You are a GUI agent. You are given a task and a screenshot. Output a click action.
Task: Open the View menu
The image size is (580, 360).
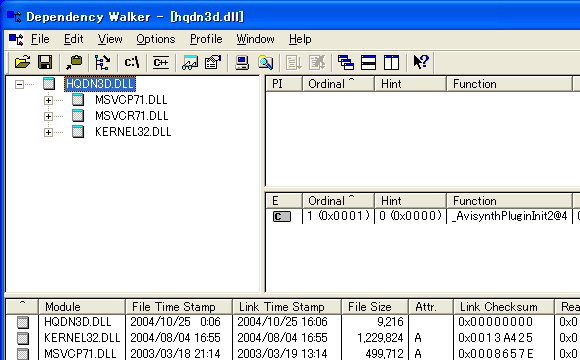(110, 39)
